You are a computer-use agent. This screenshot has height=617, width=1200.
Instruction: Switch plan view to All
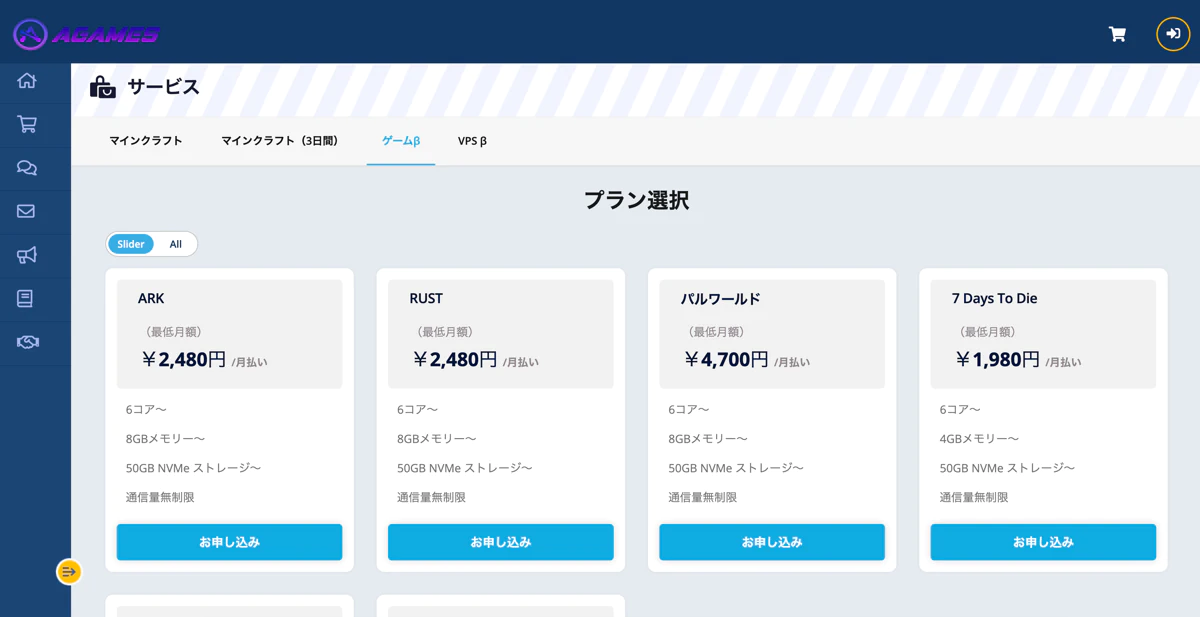click(x=176, y=244)
